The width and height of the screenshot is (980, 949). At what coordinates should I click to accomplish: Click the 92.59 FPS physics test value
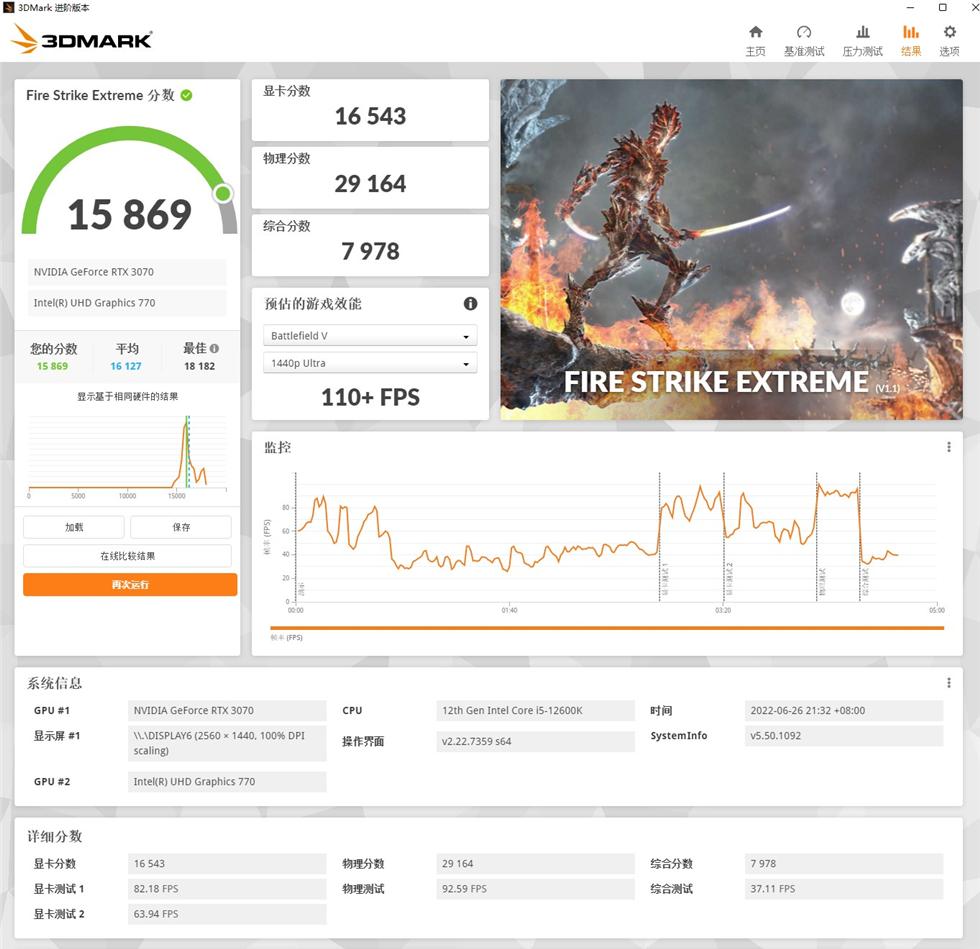(x=535, y=888)
